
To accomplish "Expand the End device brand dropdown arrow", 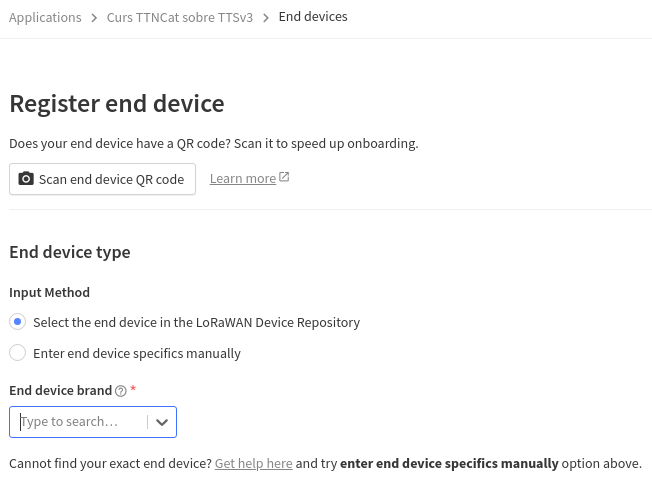I will tap(162, 422).
